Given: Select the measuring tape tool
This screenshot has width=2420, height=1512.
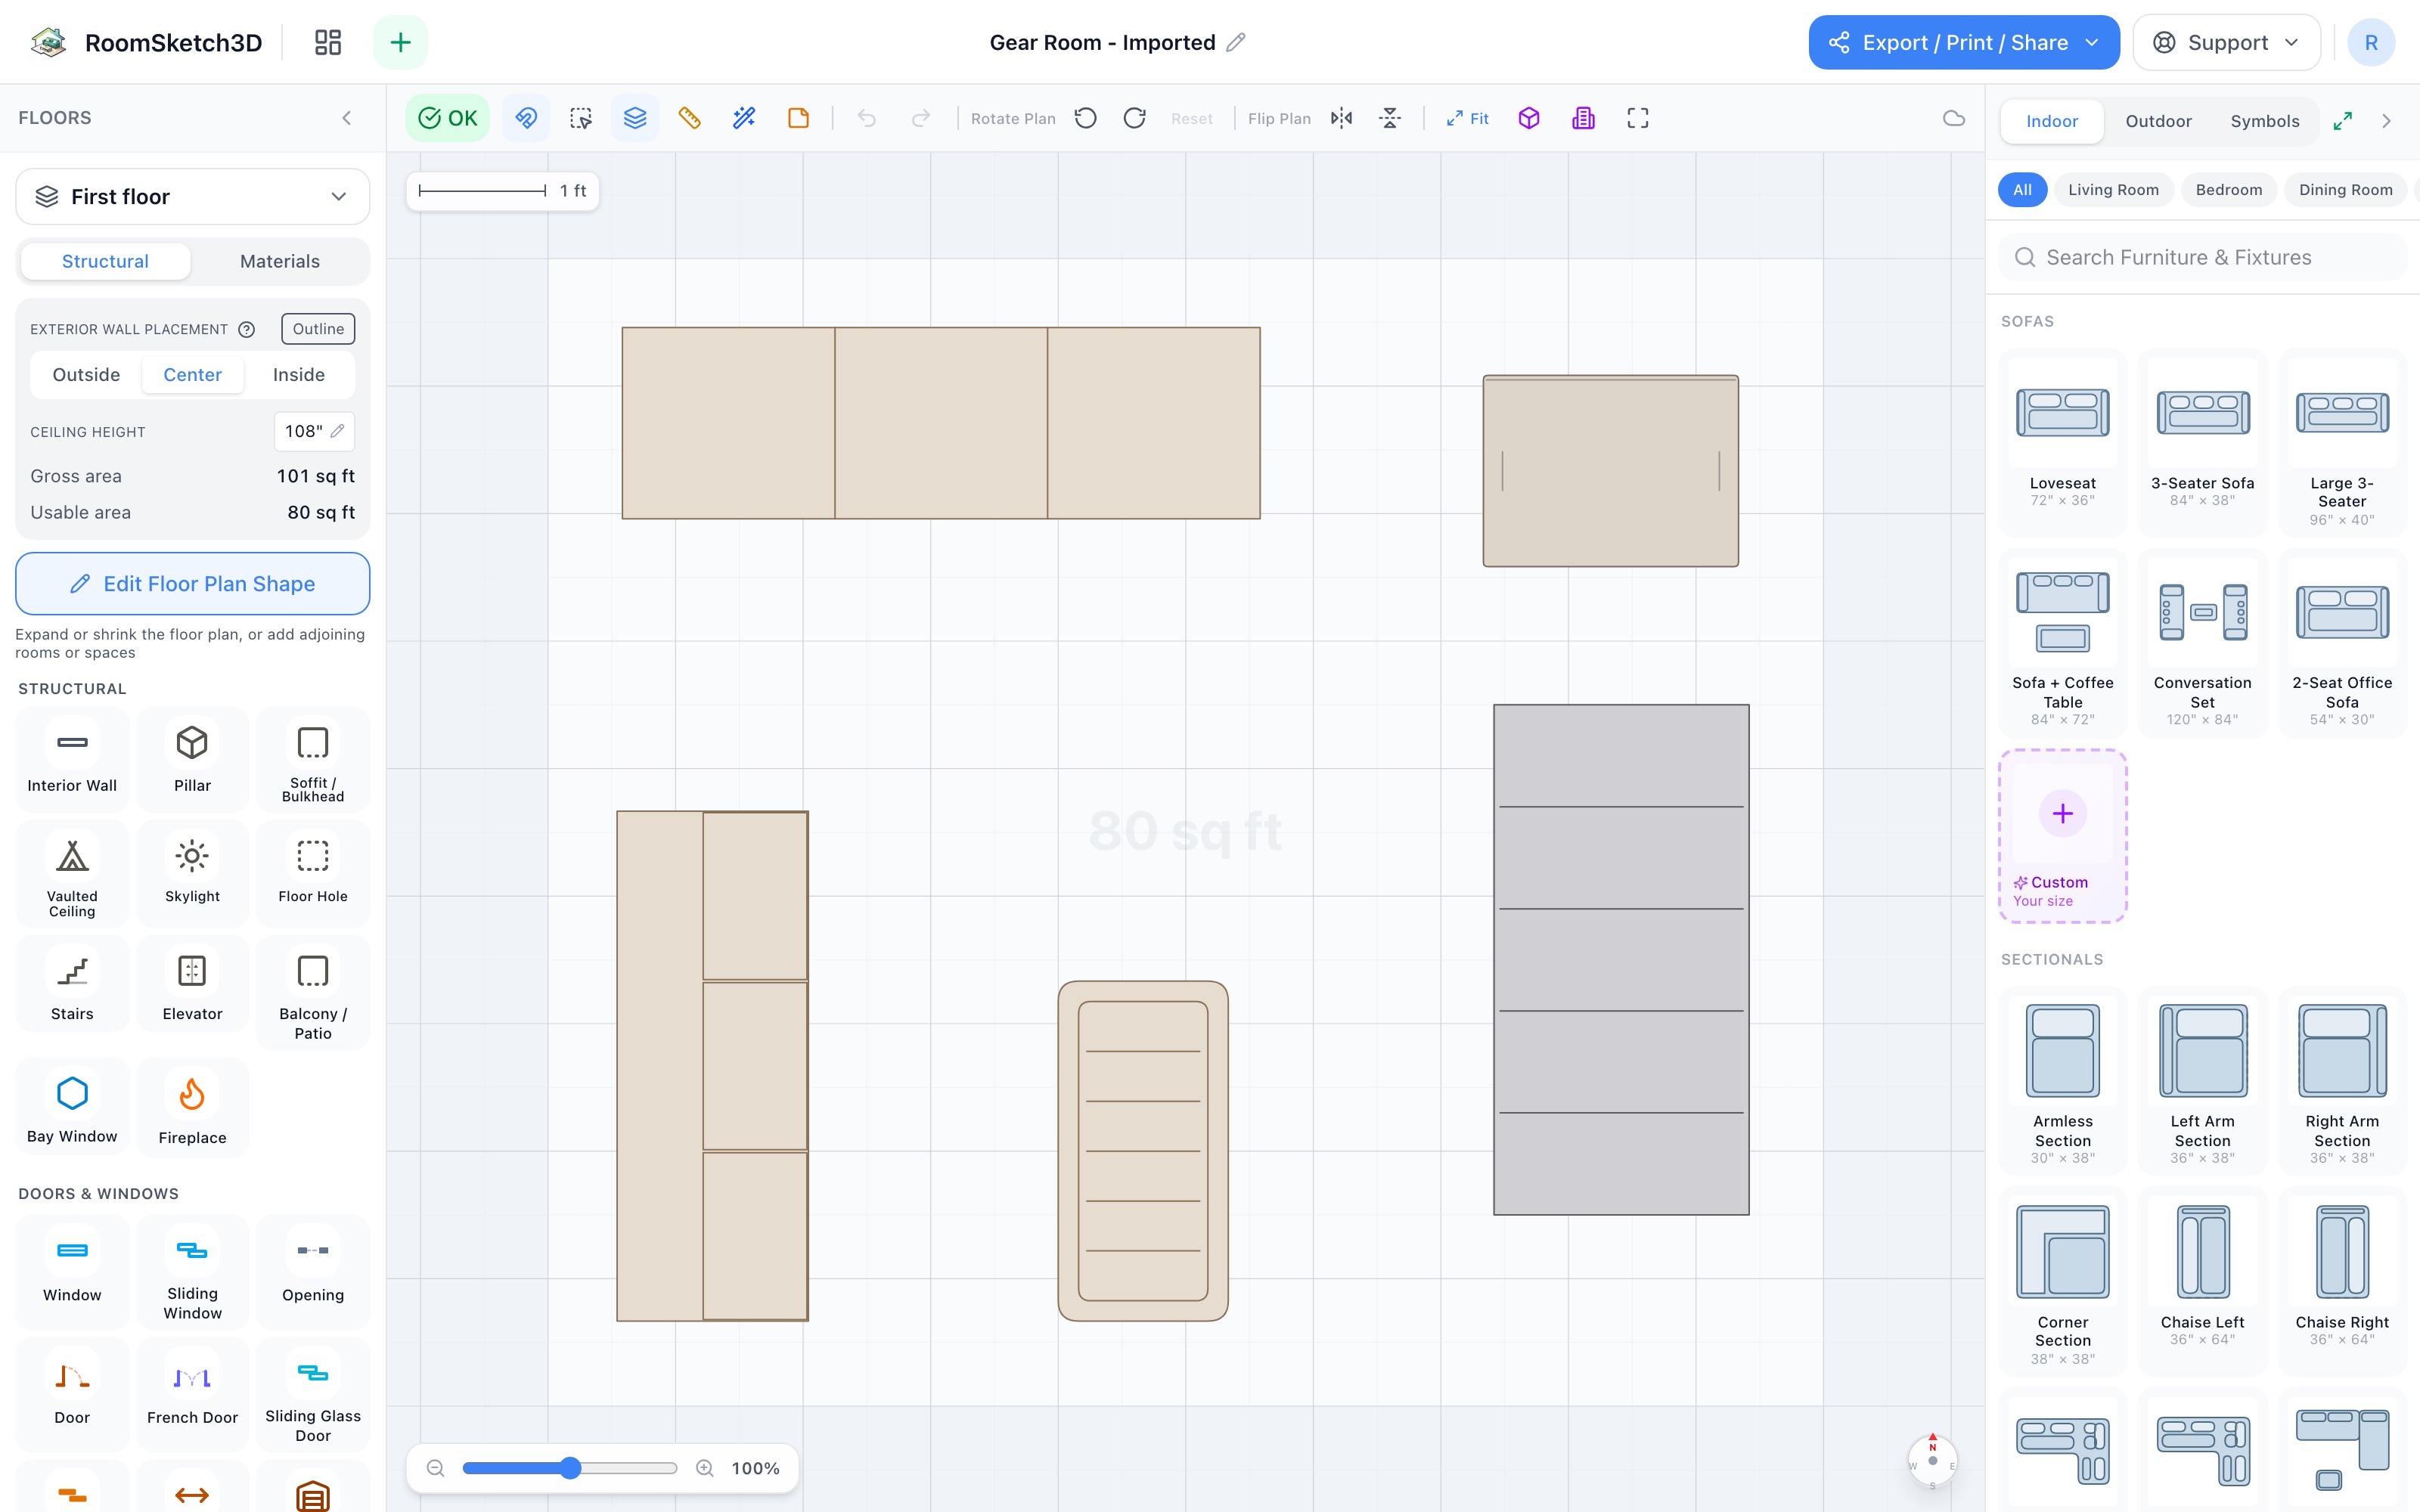Looking at the screenshot, I should click(689, 118).
